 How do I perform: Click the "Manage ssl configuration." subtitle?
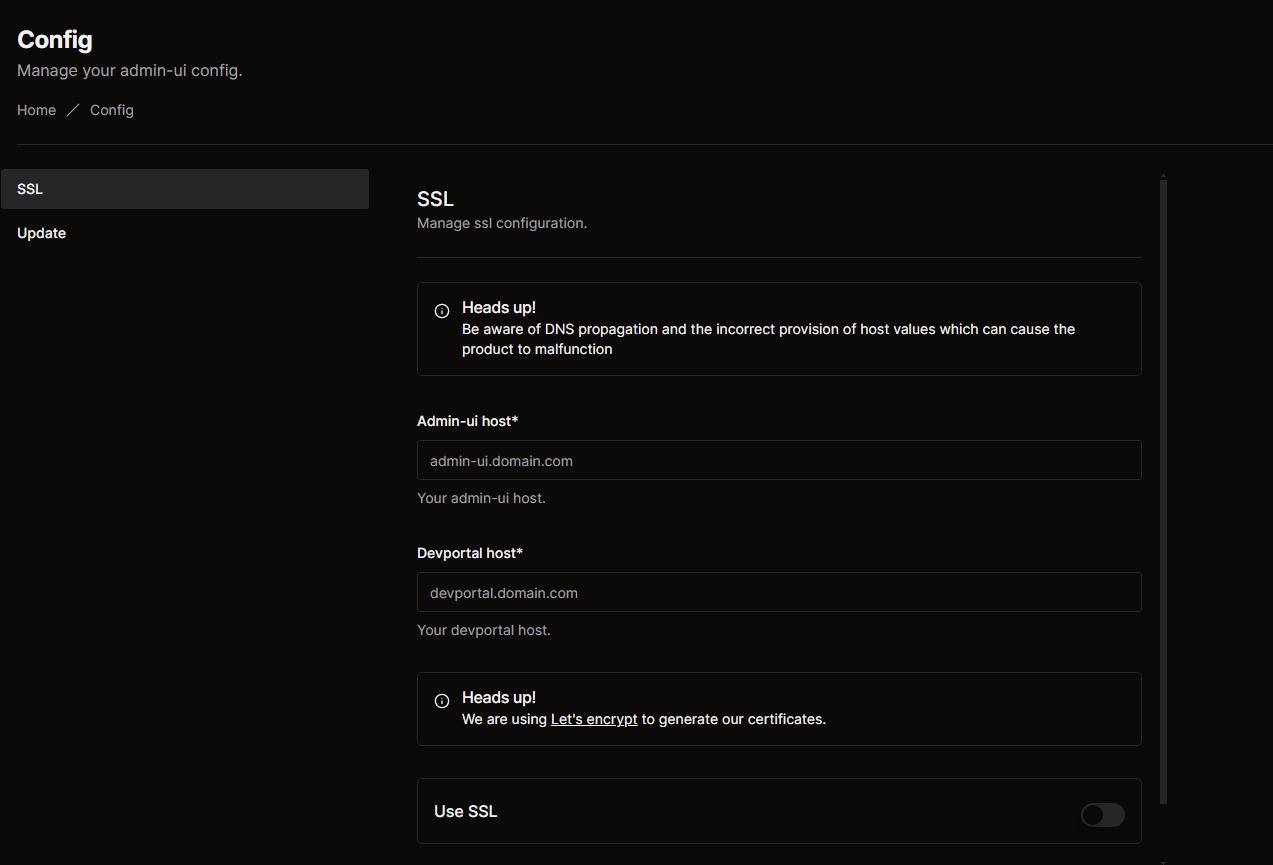(501, 223)
